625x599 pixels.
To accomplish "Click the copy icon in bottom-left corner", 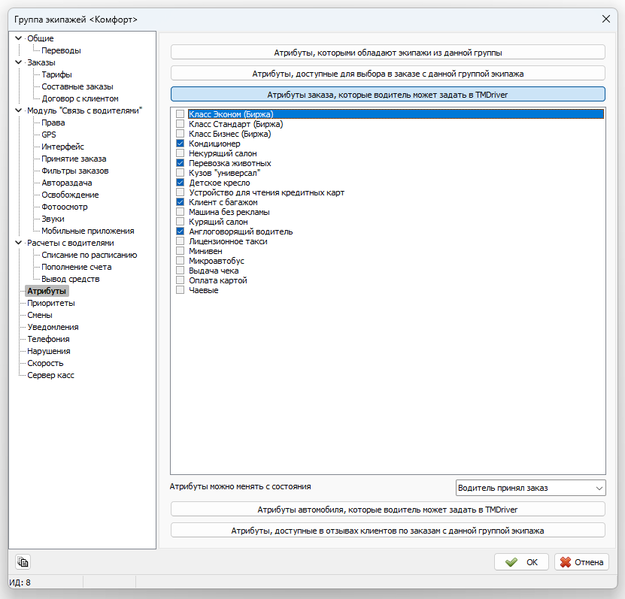I will click(x=23, y=562).
